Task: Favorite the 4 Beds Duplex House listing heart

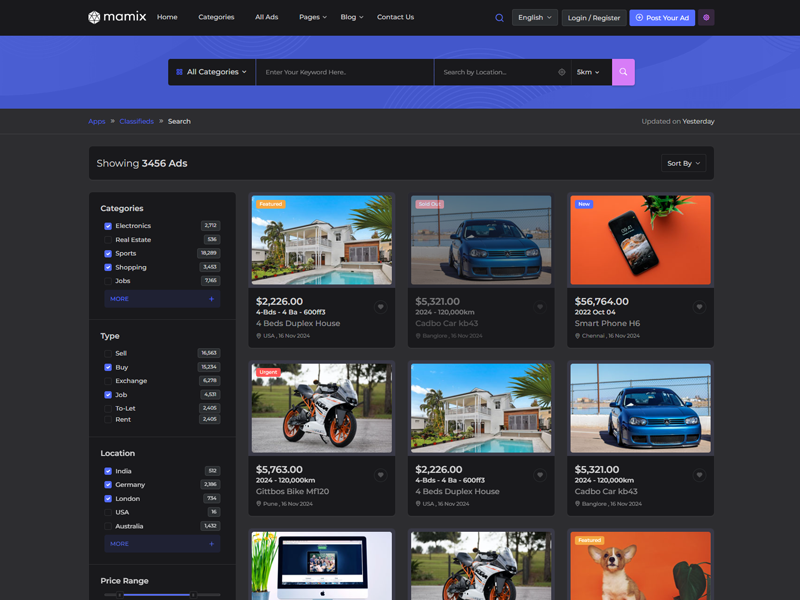Action: [x=380, y=307]
